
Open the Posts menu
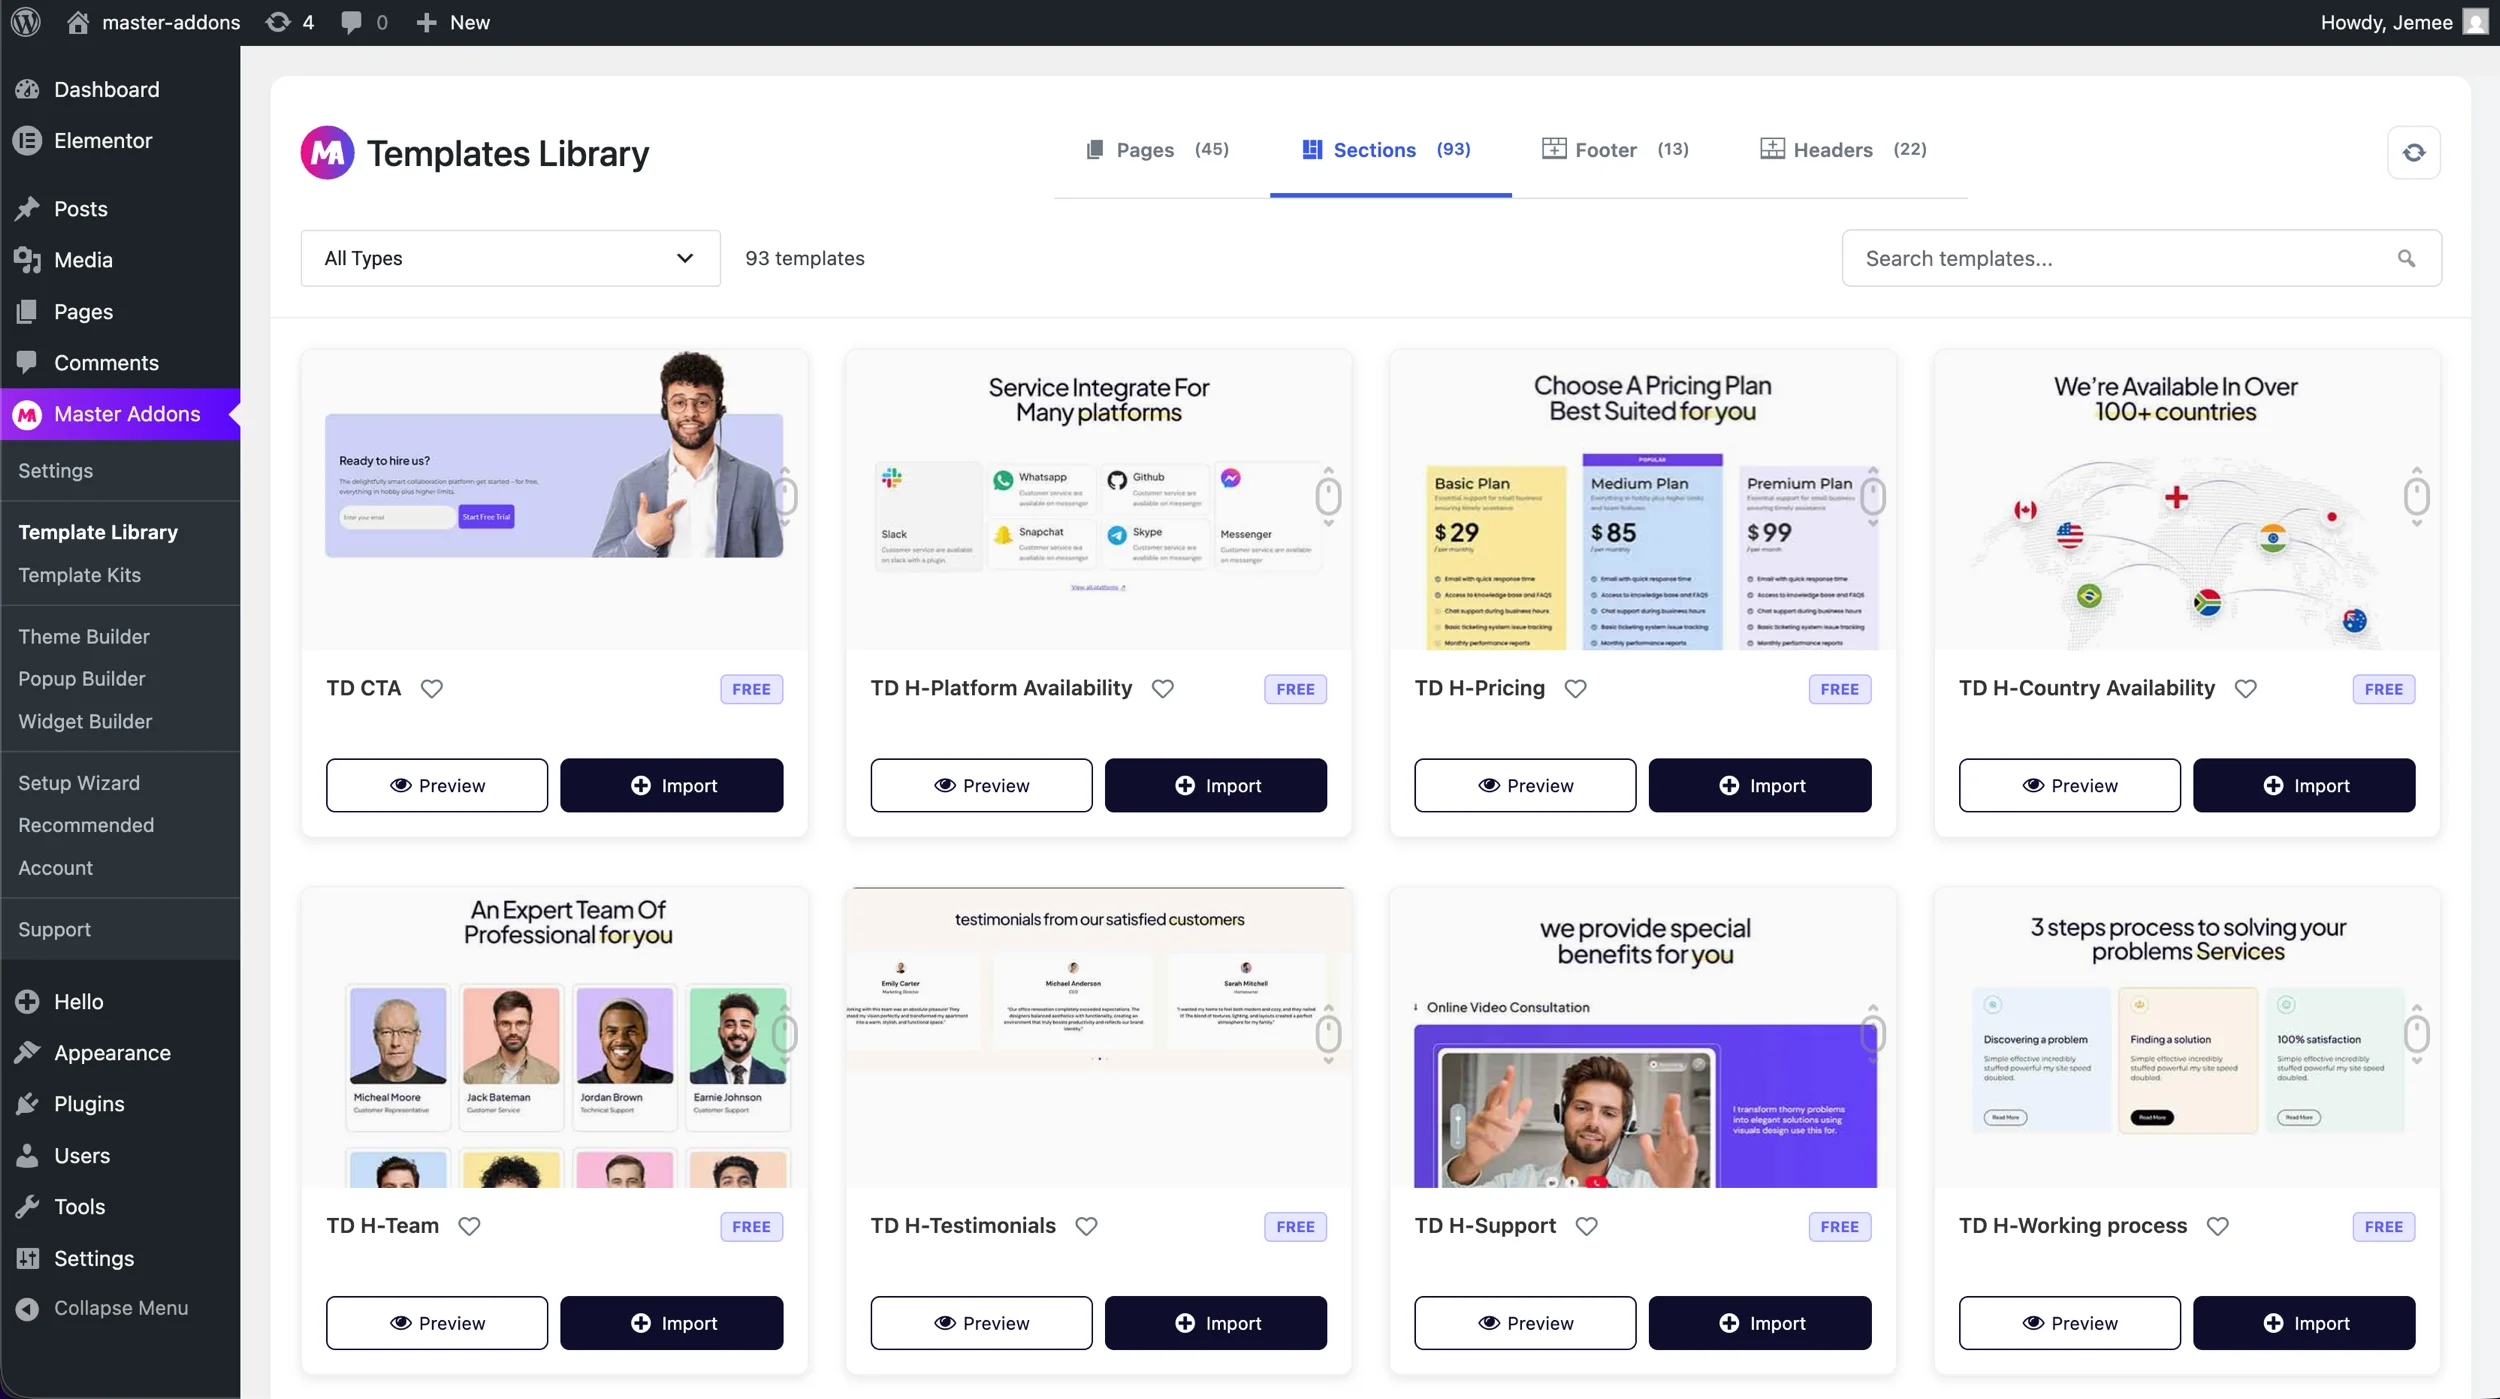(x=120, y=208)
